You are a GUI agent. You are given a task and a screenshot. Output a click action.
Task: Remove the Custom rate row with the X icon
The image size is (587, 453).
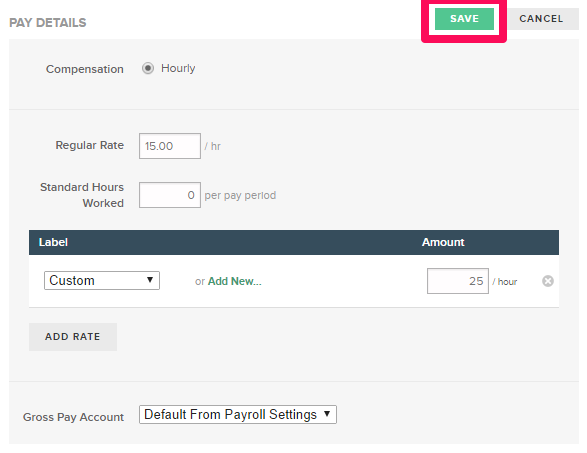point(548,281)
